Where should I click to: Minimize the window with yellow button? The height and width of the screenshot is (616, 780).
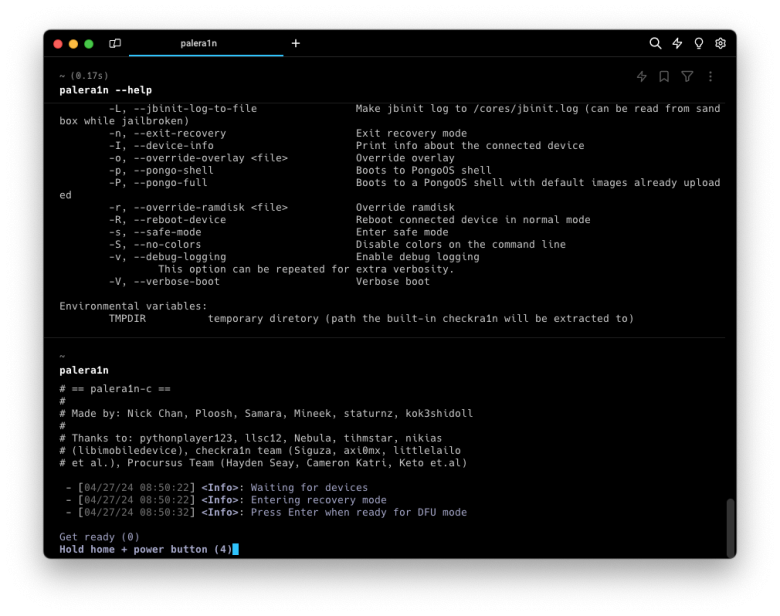(x=73, y=44)
